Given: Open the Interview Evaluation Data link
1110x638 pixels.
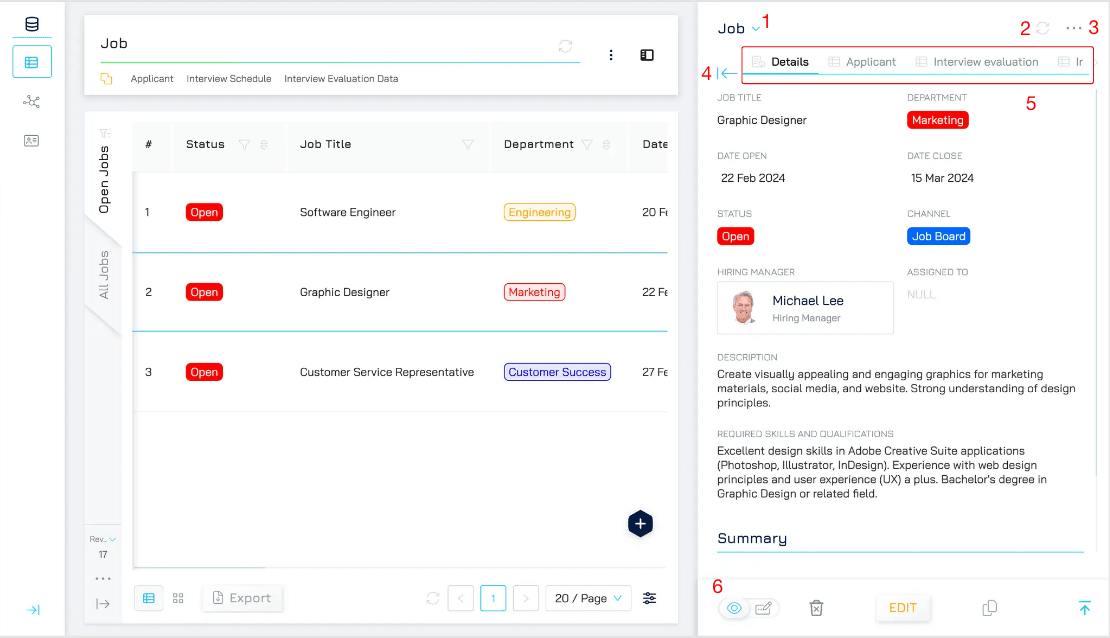Looking at the screenshot, I should (341, 79).
